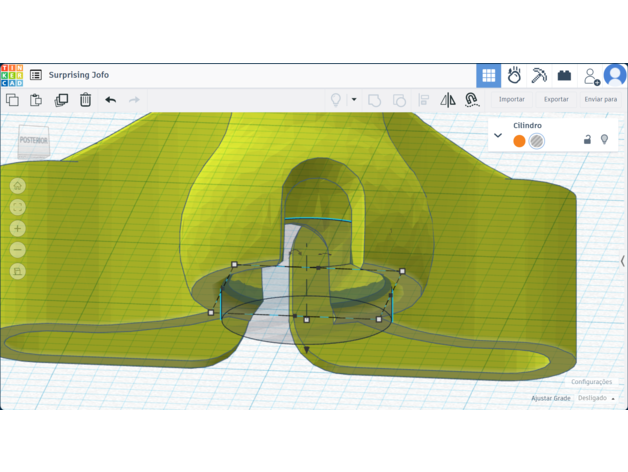Screen dimensions: 628x472
Task: Click the home view button
Action: (x=18, y=186)
